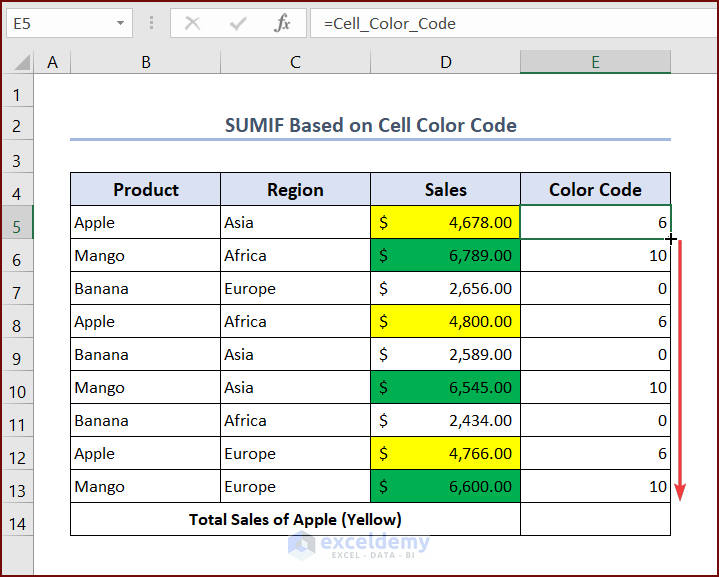Select the column E header
This screenshot has height=577, width=719.
click(x=595, y=62)
